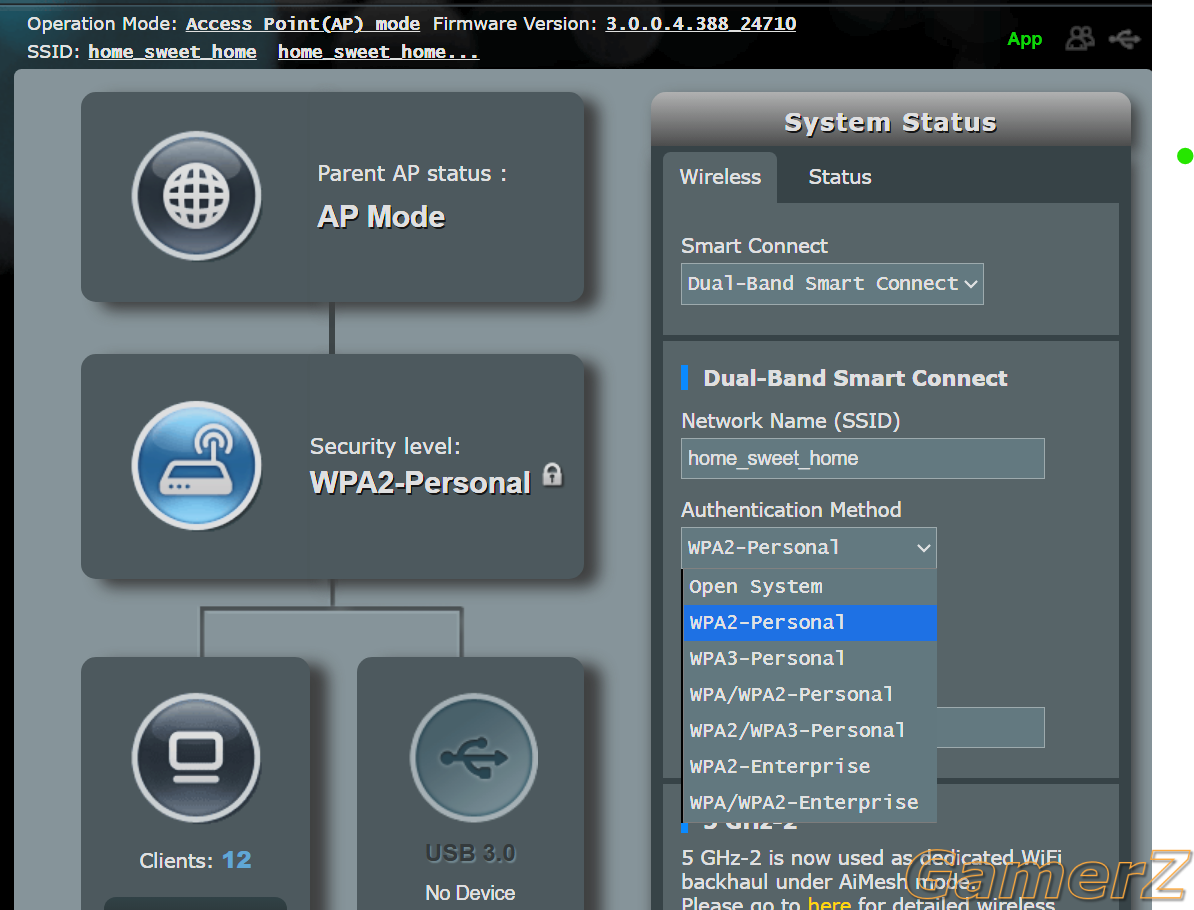The height and width of the screenshot is (910, 1194).
Task: Click the Dual-Band Smart Connect section heading
Action: (x=854, y=378)
